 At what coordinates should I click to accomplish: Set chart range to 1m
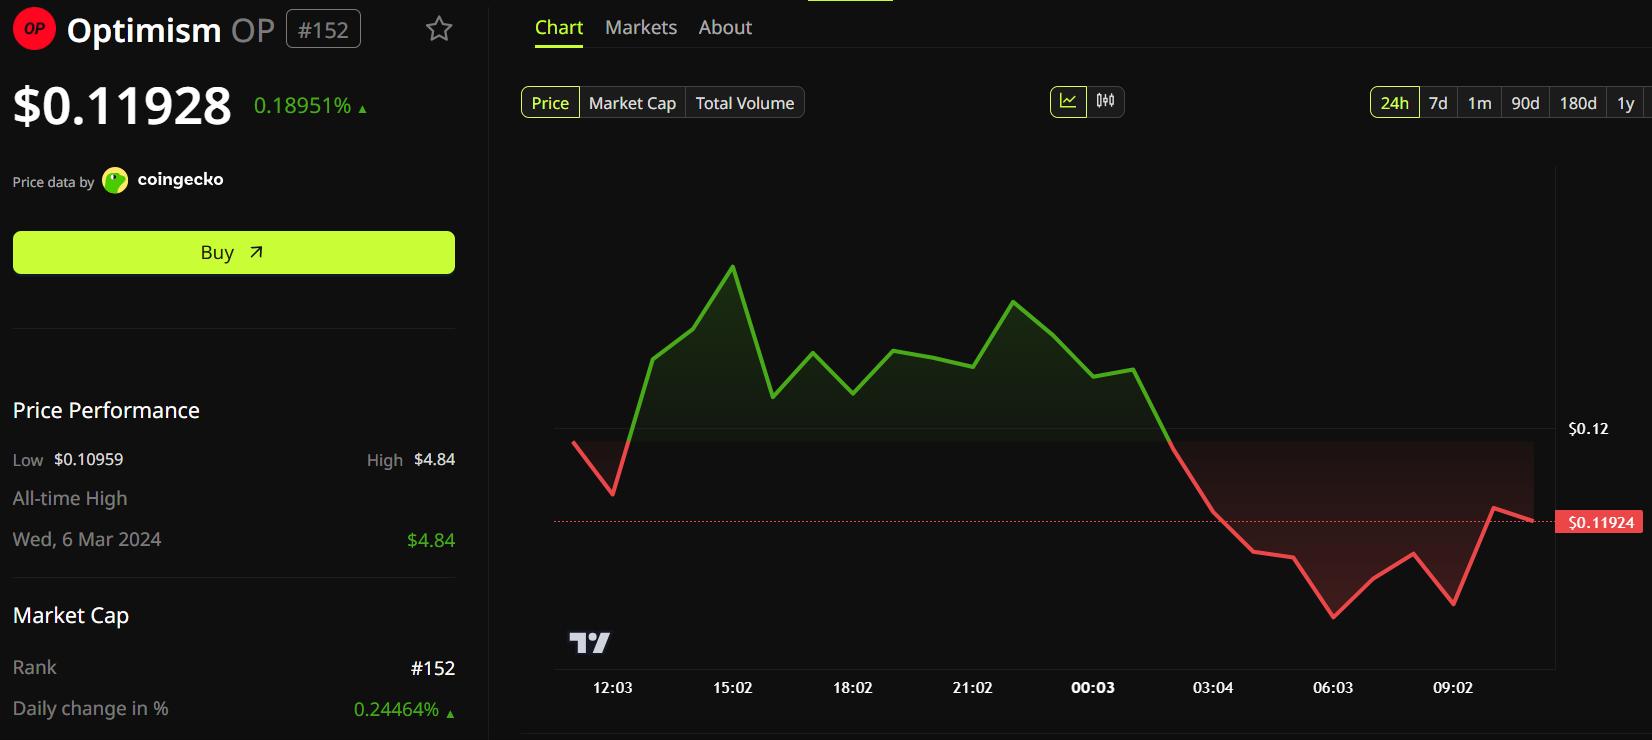[x=1479, y=103]
